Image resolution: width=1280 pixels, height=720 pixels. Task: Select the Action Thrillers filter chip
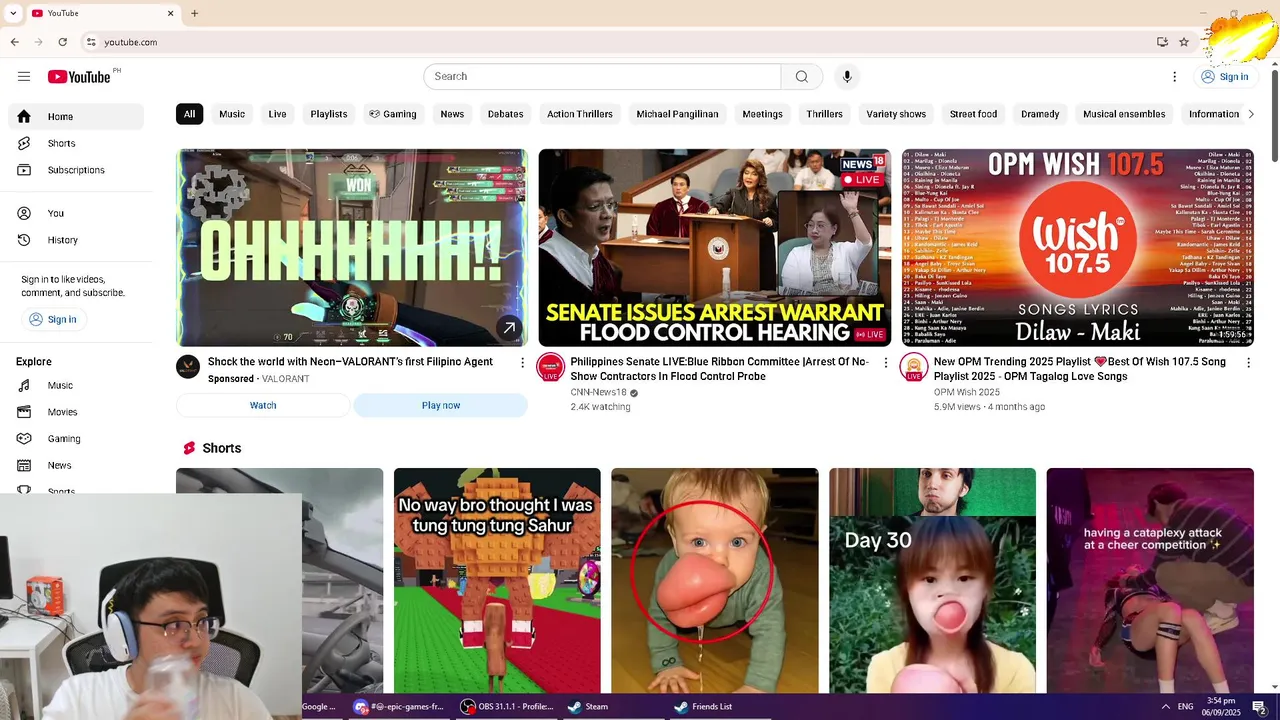[x=580, y=114]
